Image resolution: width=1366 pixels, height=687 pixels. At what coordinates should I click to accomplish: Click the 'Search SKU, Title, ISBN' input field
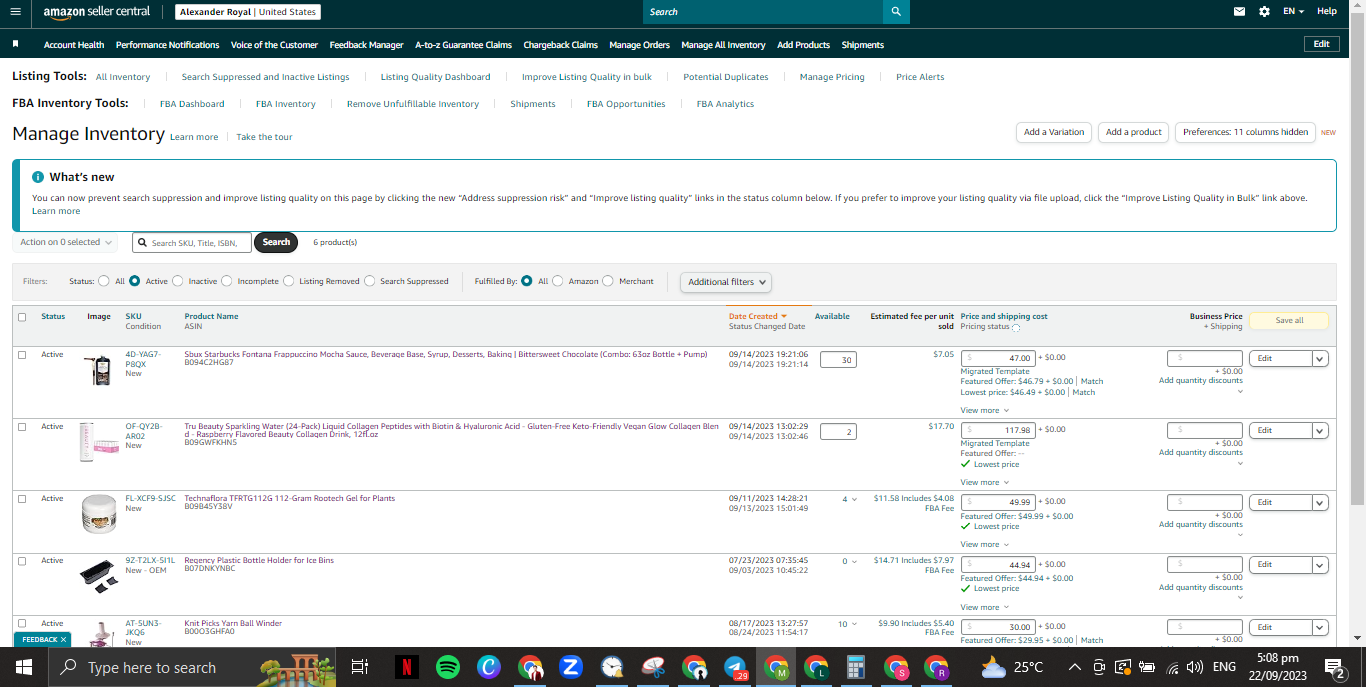click(192, 242)
